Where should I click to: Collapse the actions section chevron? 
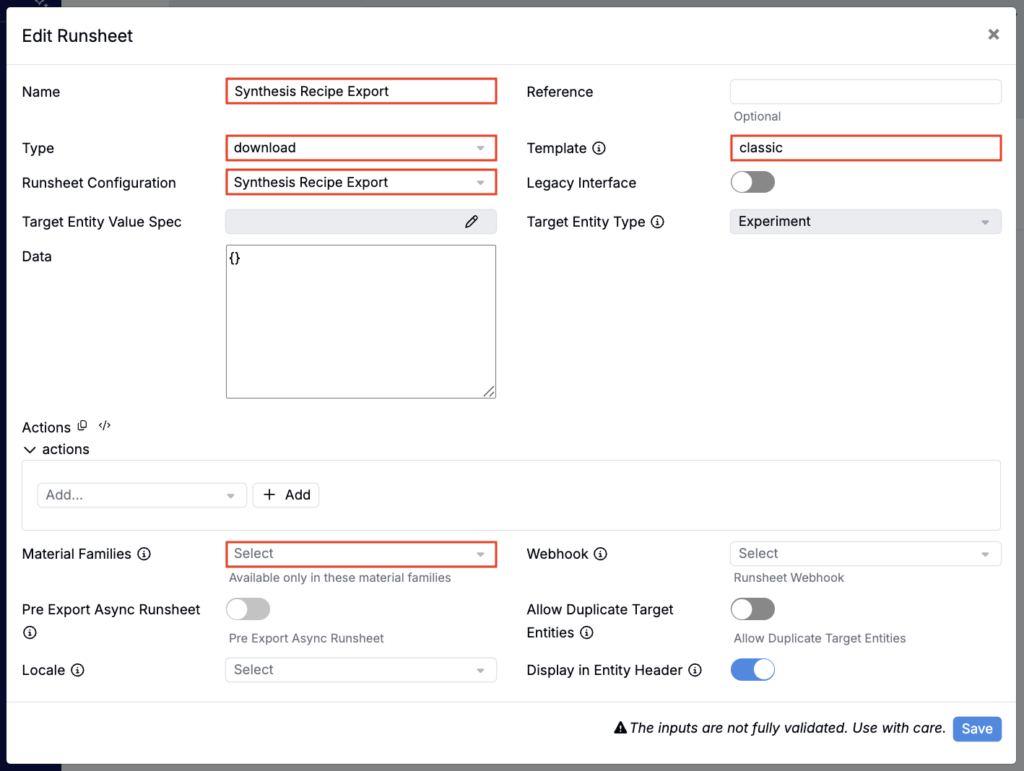tap(28, 450)
